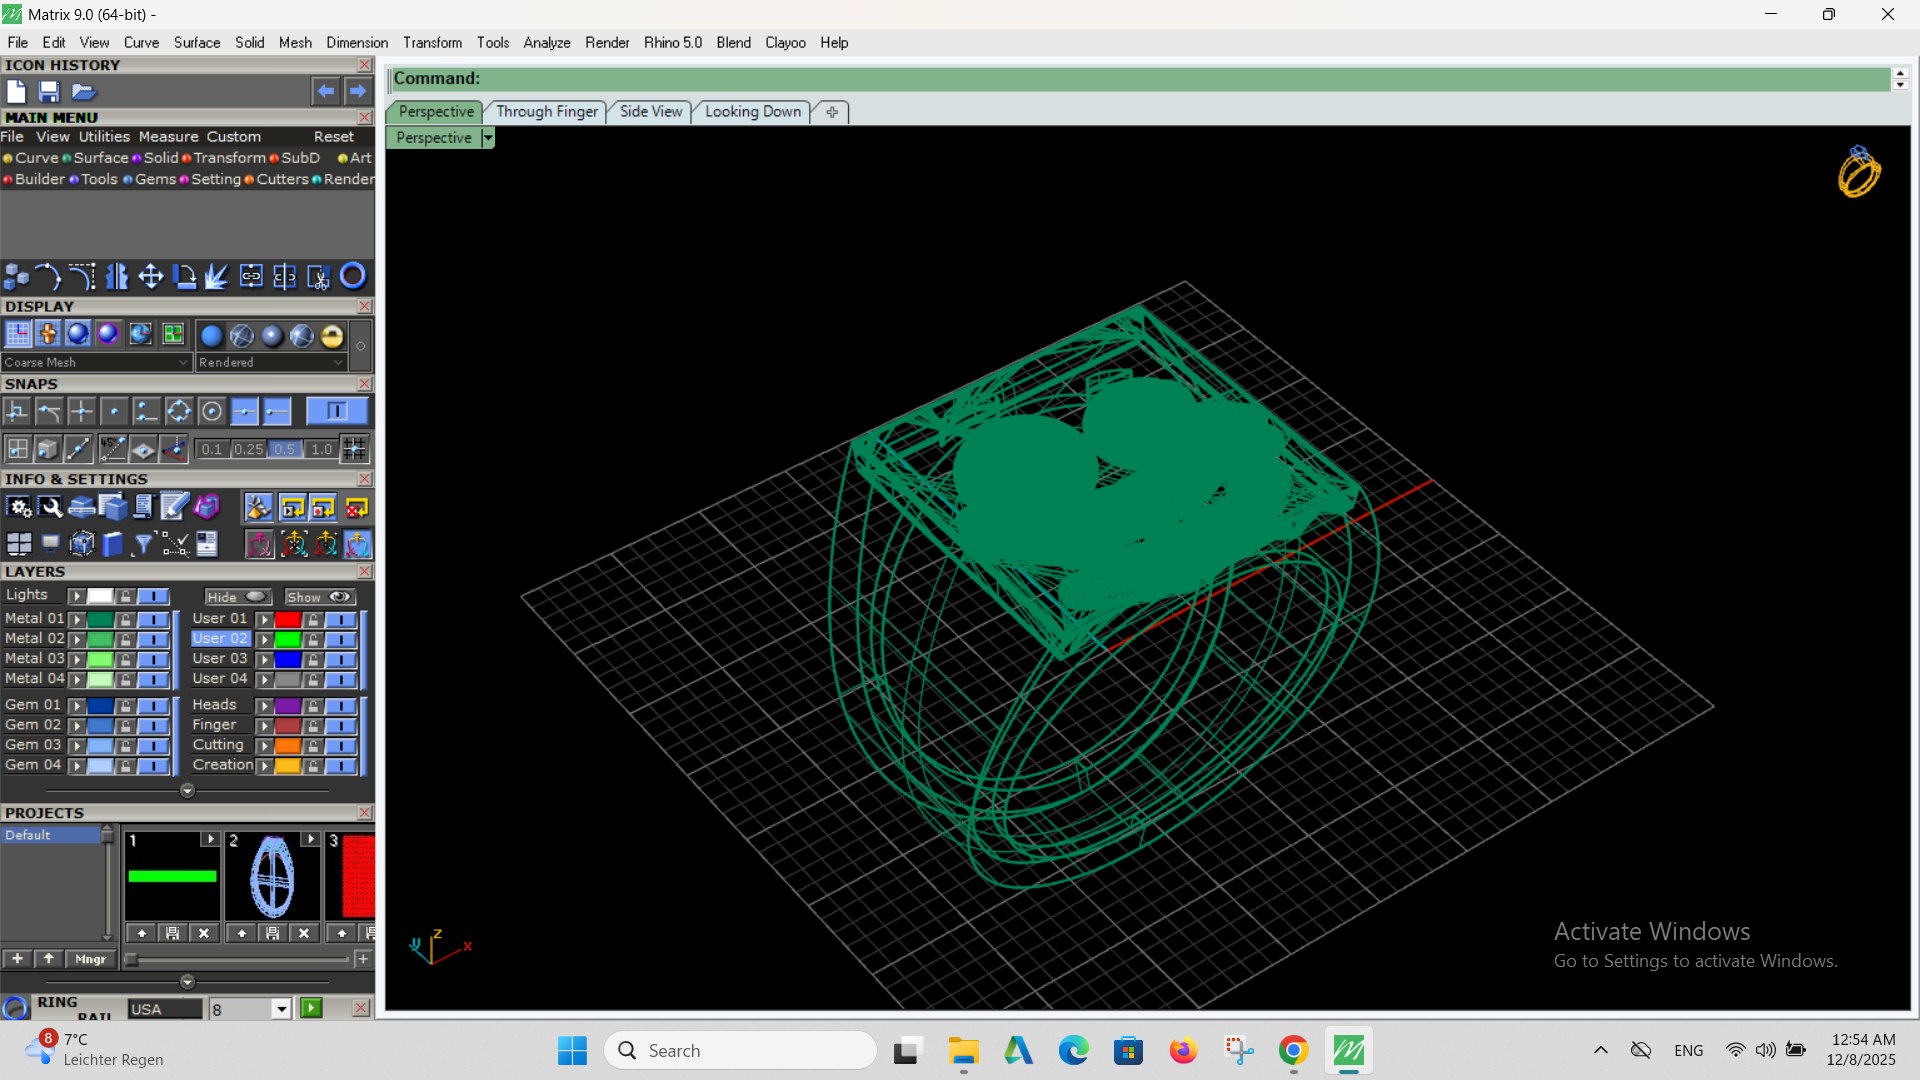
Task: Click the Command input line
Action: [1138, 79]
